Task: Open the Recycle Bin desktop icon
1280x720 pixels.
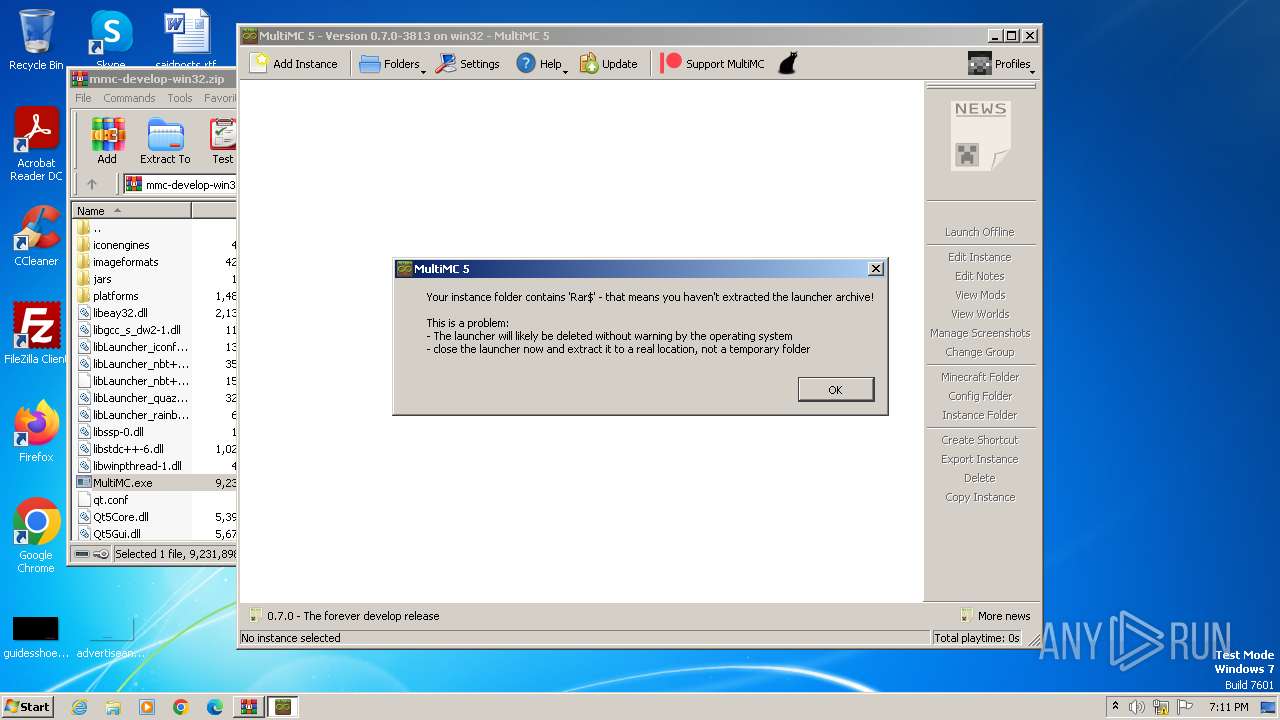Action: pos(36,39)
